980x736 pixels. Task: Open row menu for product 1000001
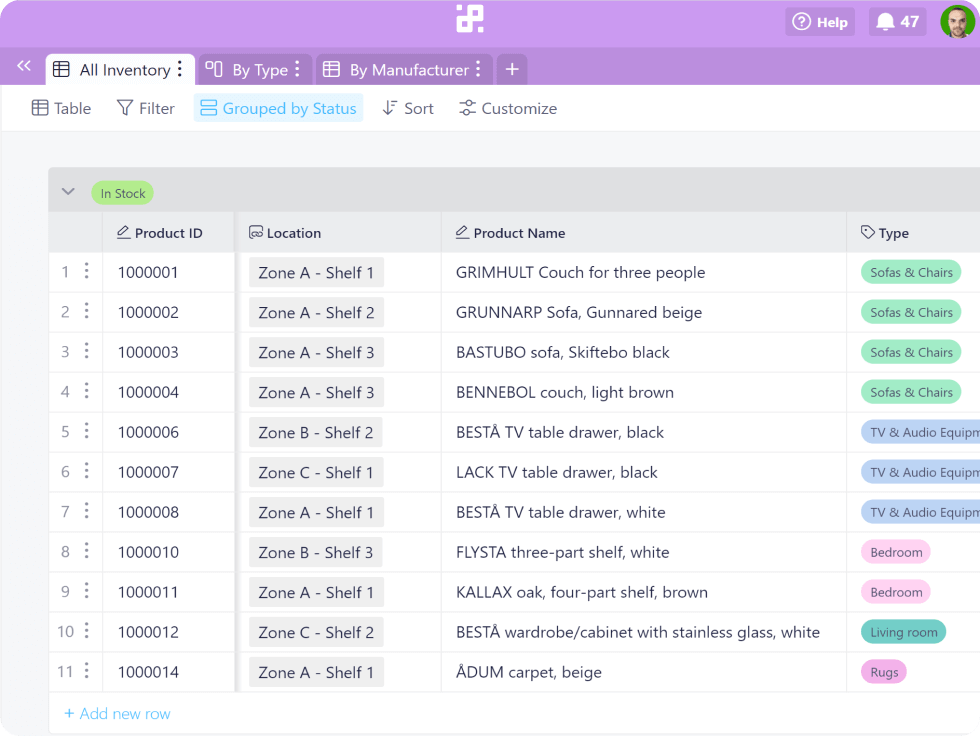tap(87, 271)
